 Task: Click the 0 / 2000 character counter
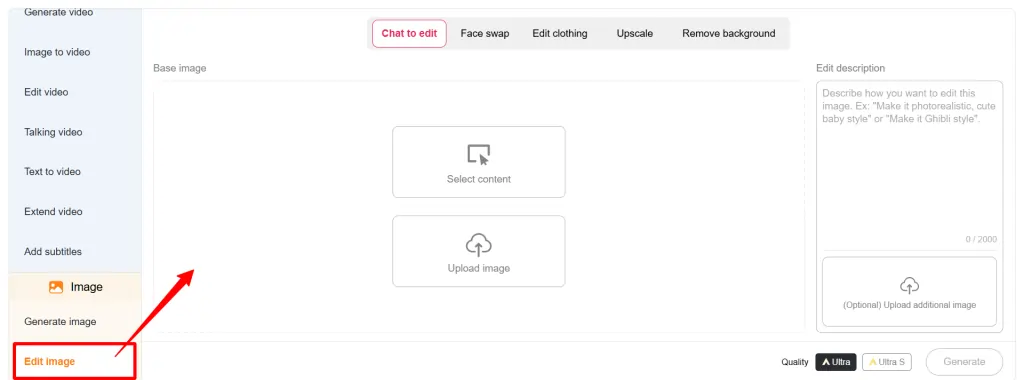[981, 240]
